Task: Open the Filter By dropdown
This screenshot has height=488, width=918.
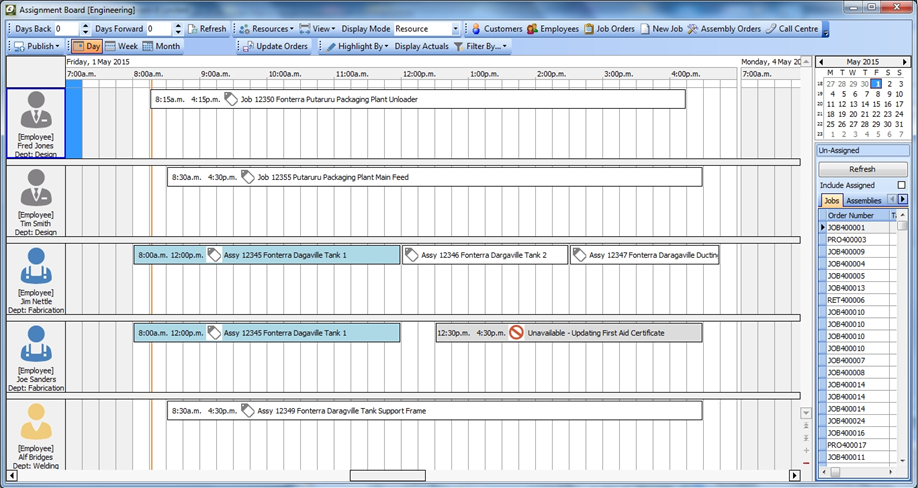Action: (481, 46)
